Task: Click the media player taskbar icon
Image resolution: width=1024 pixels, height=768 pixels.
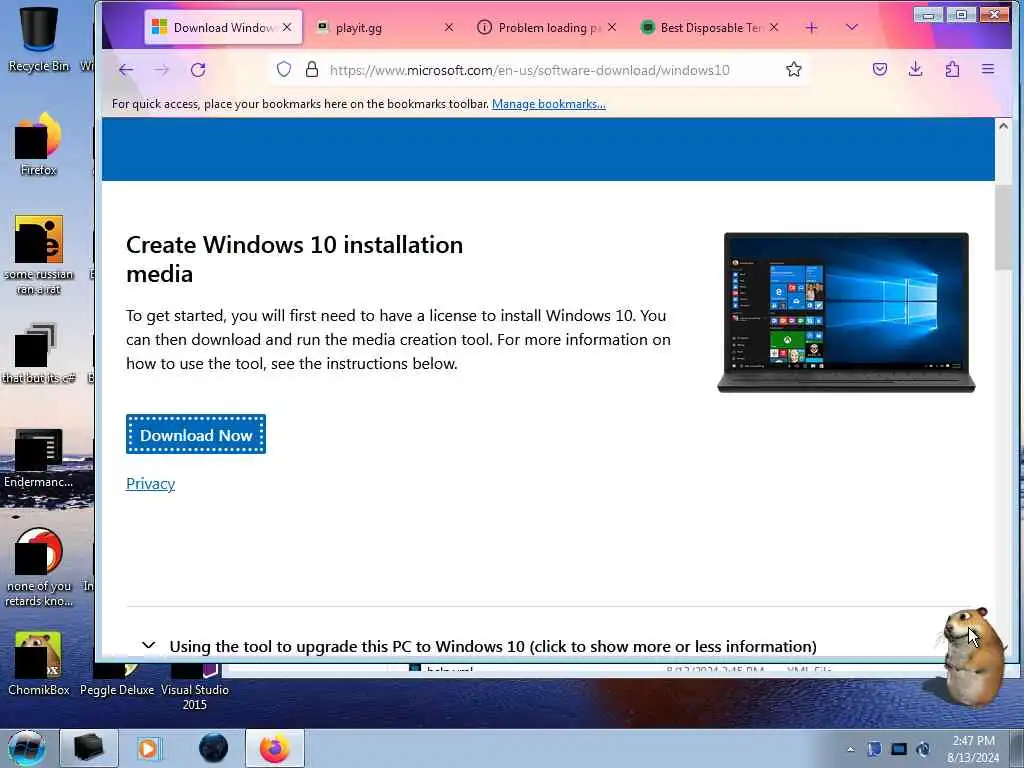Action: [x=149, y=748]
